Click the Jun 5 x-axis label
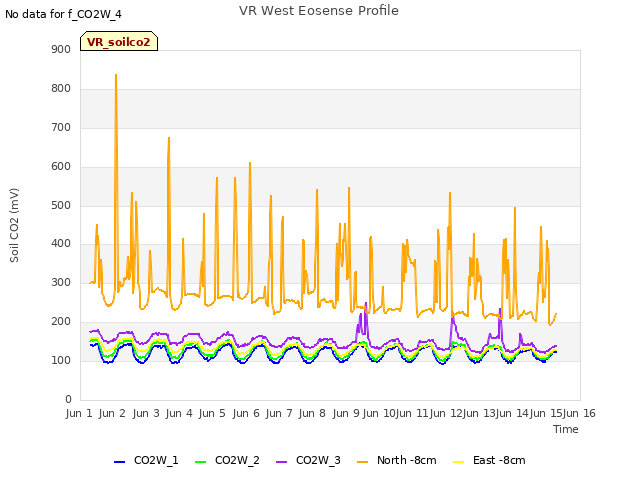This screenshot has height=480, width=640. (212, 413)
